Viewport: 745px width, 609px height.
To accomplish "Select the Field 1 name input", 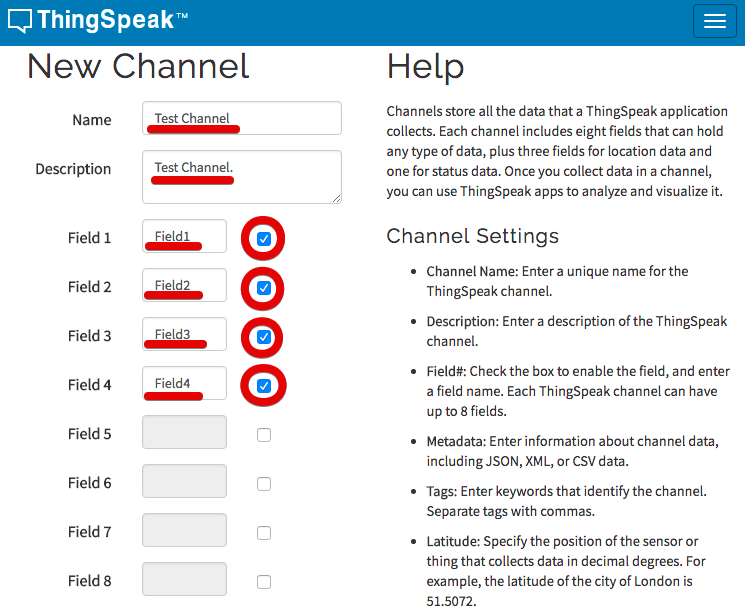I will pos(184,236).
